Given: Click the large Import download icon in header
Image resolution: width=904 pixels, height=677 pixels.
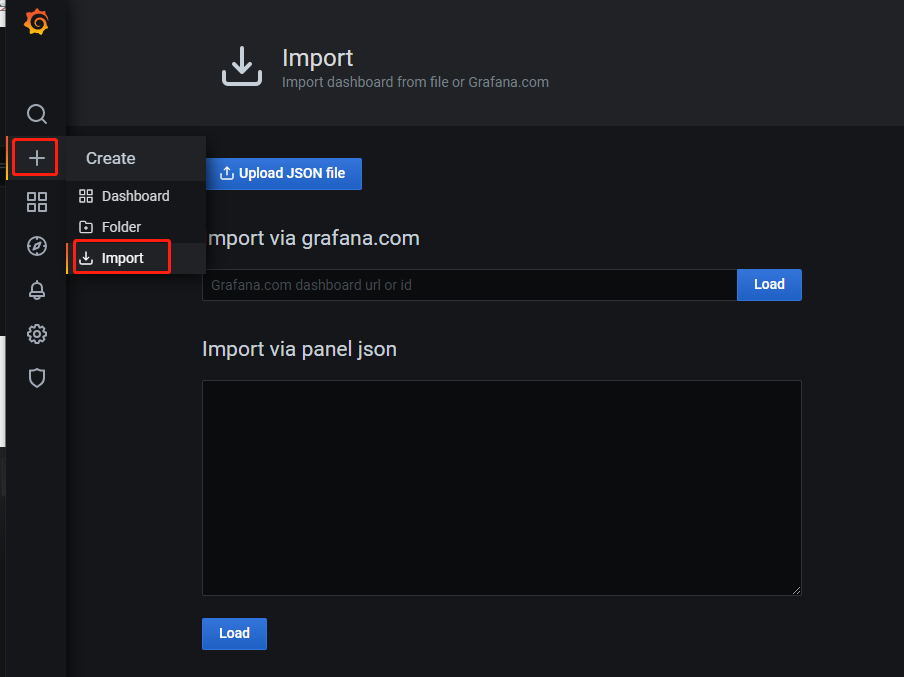Looking at the screenshot, I should (x=241, y=66).
